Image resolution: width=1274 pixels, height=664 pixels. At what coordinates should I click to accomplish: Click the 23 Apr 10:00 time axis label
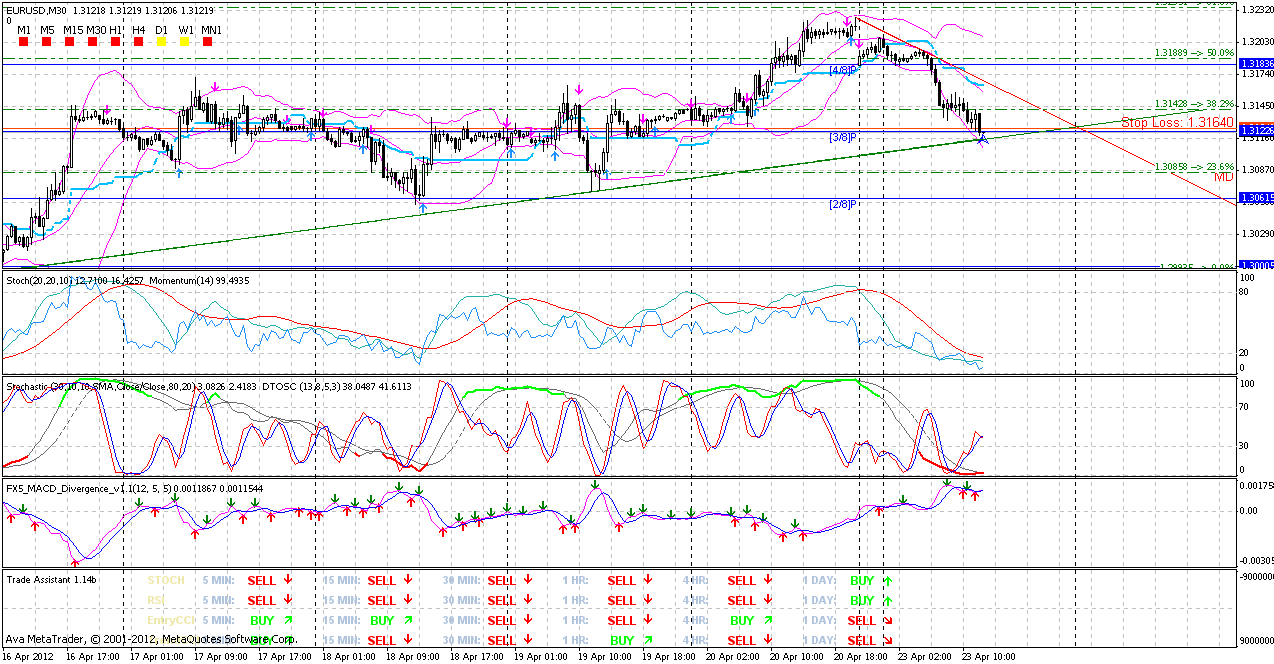(990, 656)
